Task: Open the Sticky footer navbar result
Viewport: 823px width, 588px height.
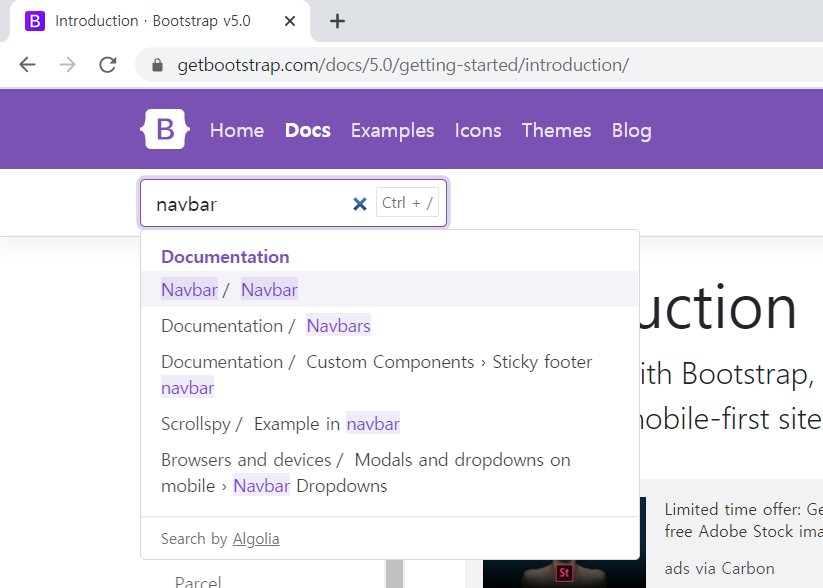Action: tap(389, 374)
